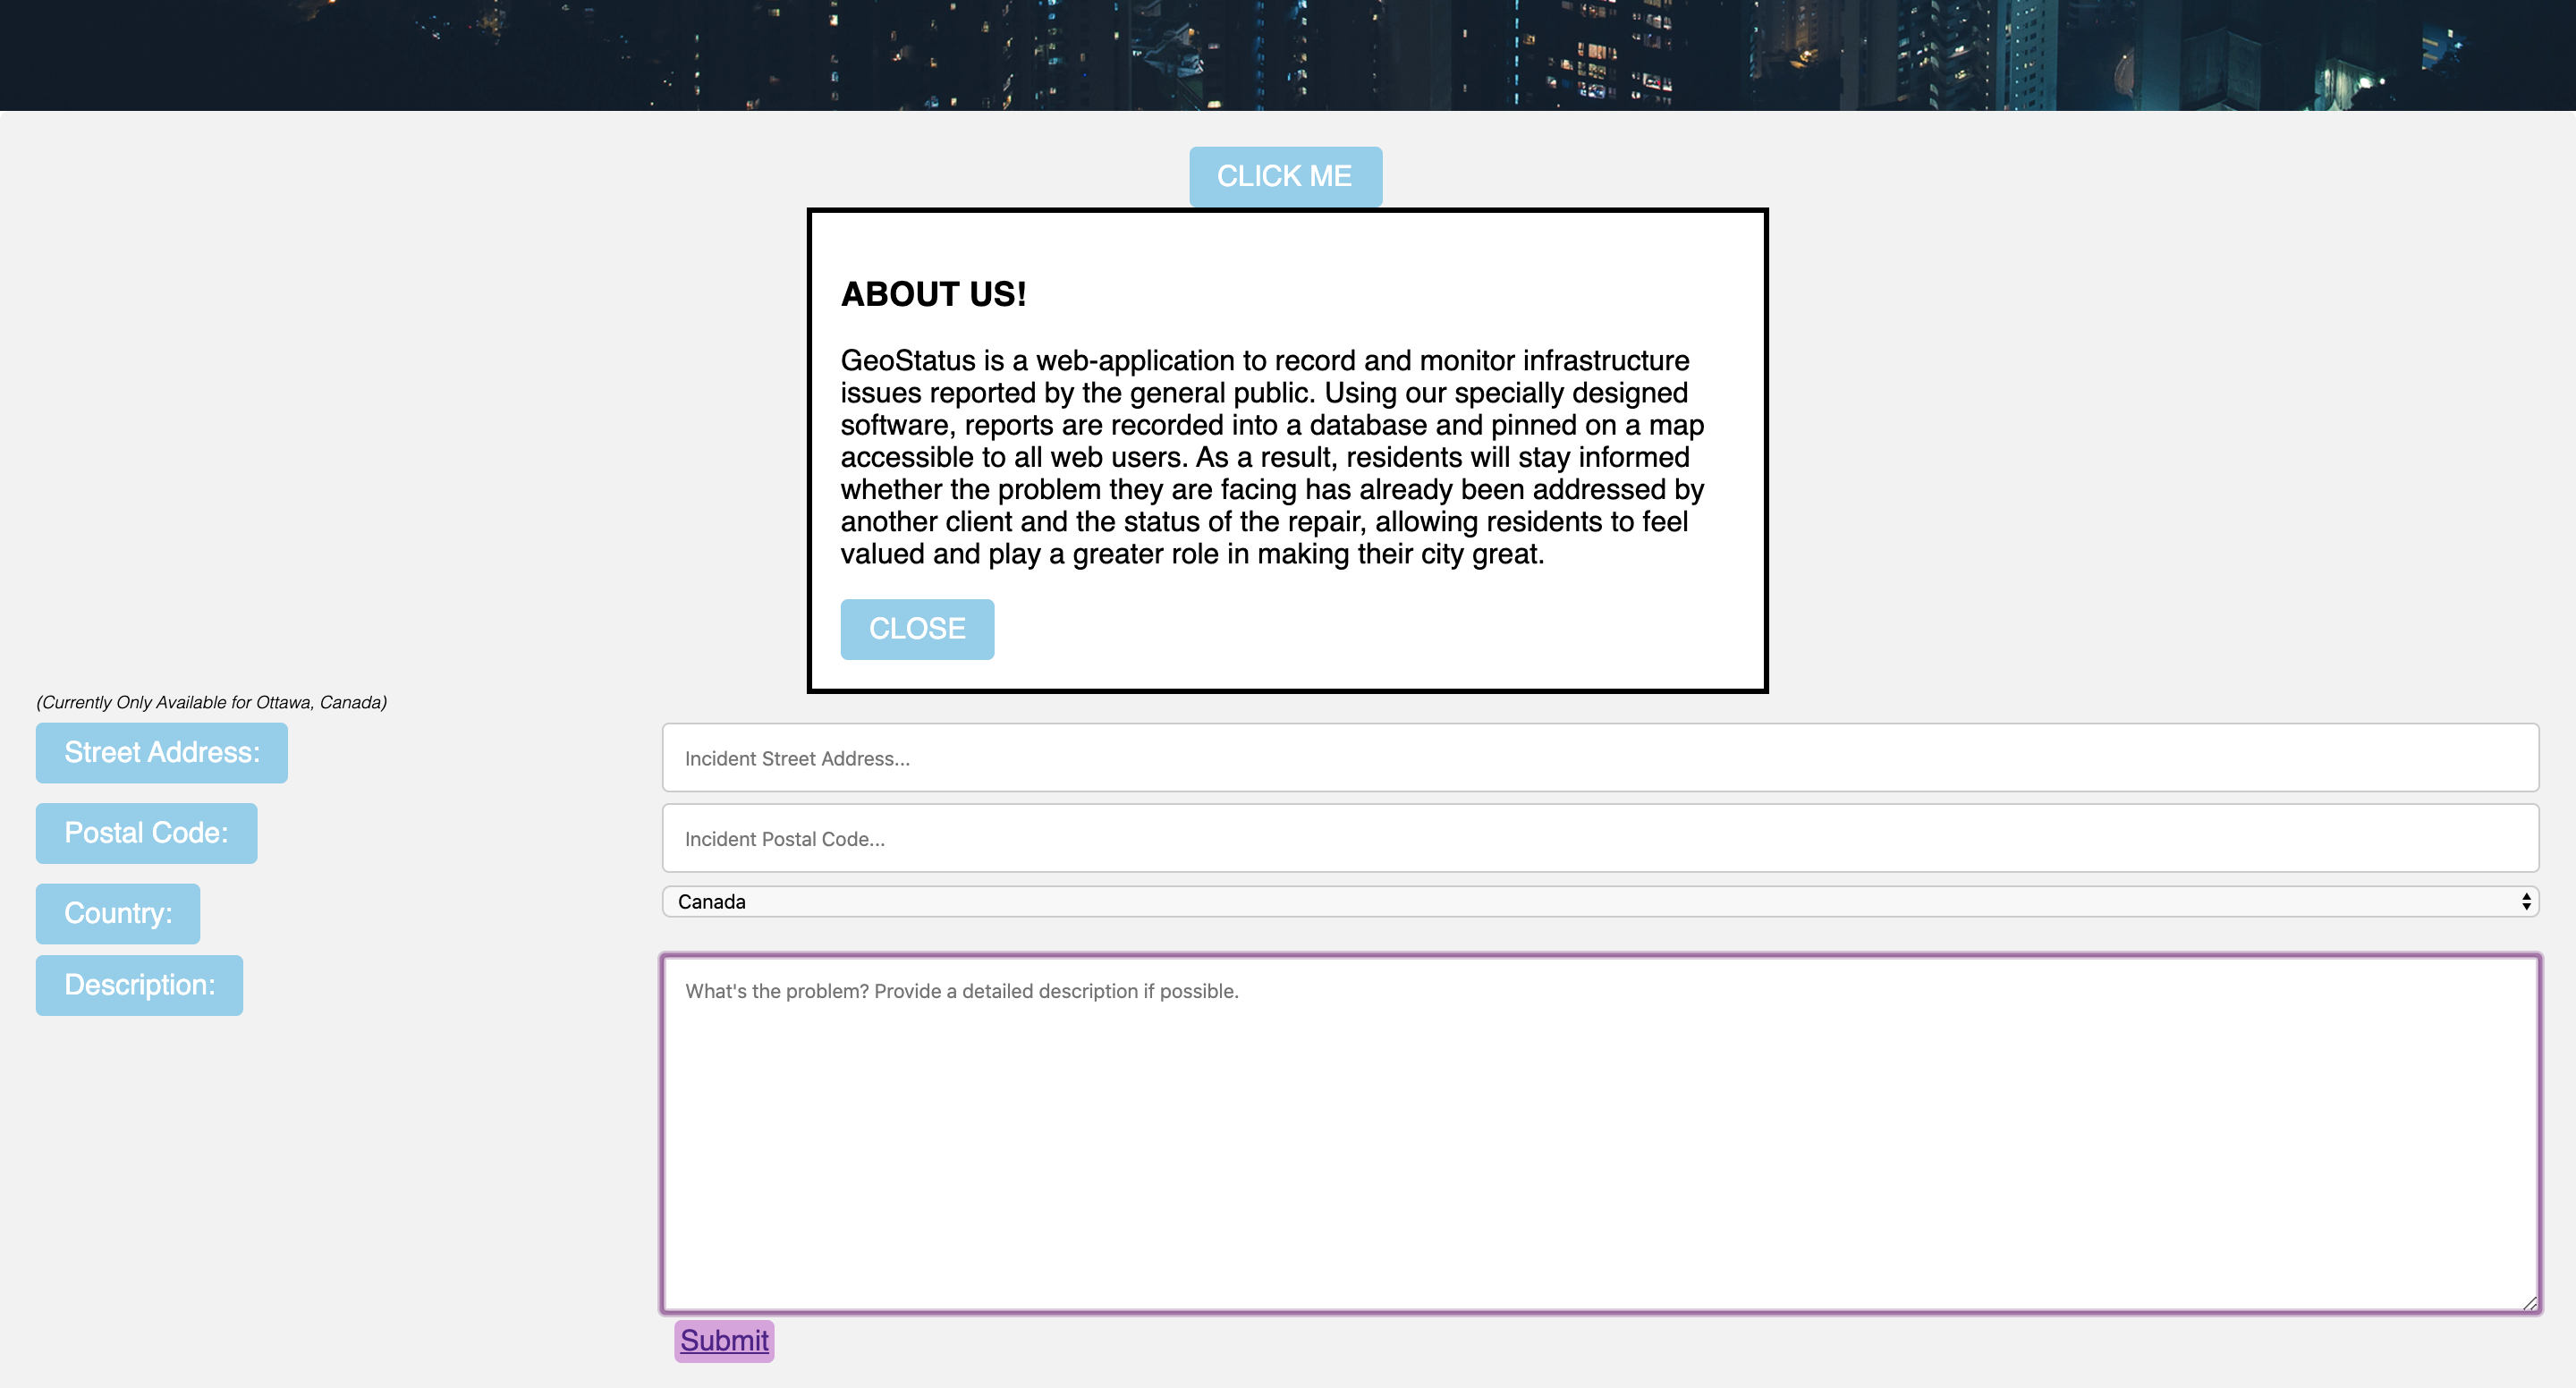Focus the Incident Street Address field
The width and height of the screenshot is (2576, 1388).
(x=1599, y=758)
